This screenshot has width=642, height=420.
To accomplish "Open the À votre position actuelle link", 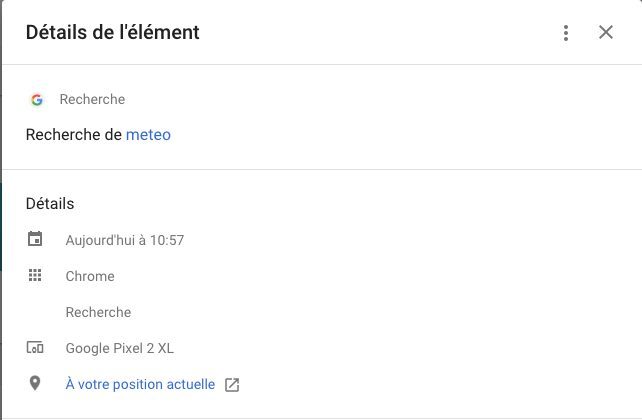I will tap(140, 384).
